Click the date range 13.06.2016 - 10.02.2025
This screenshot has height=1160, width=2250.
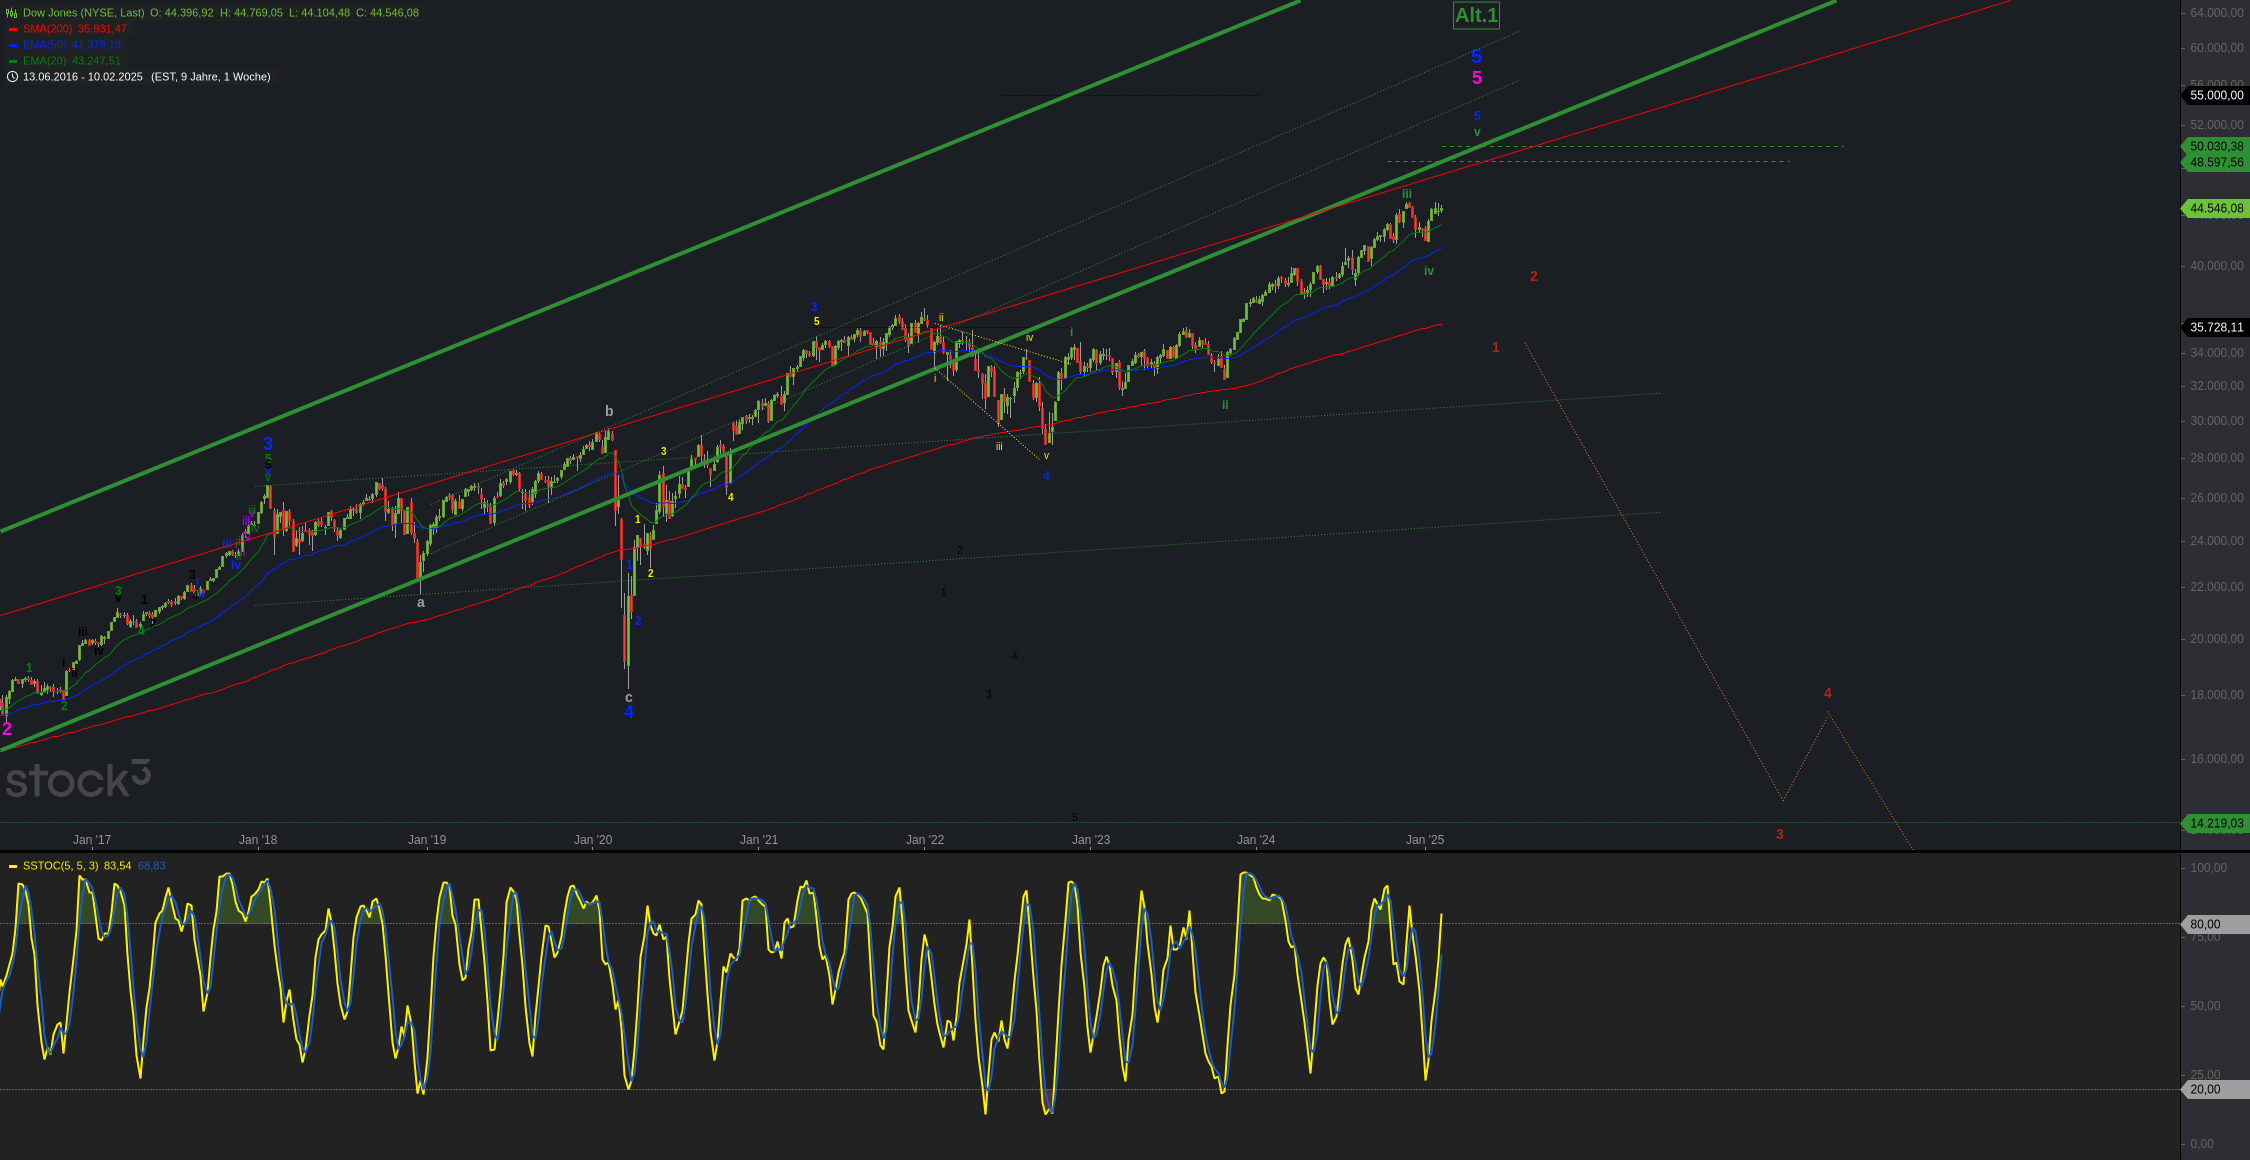coord(83,77)
